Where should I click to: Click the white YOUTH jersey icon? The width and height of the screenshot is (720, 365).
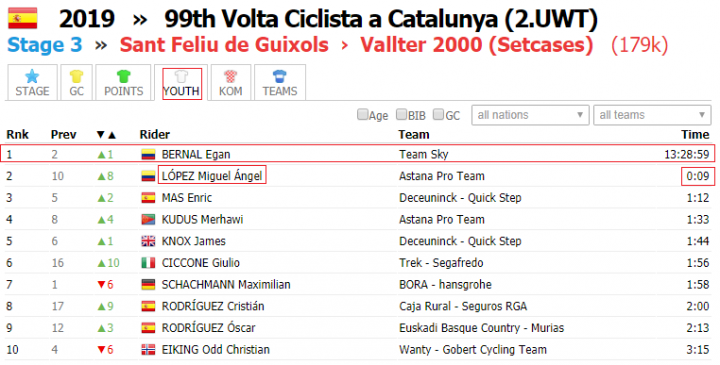[x=181, y=76]
